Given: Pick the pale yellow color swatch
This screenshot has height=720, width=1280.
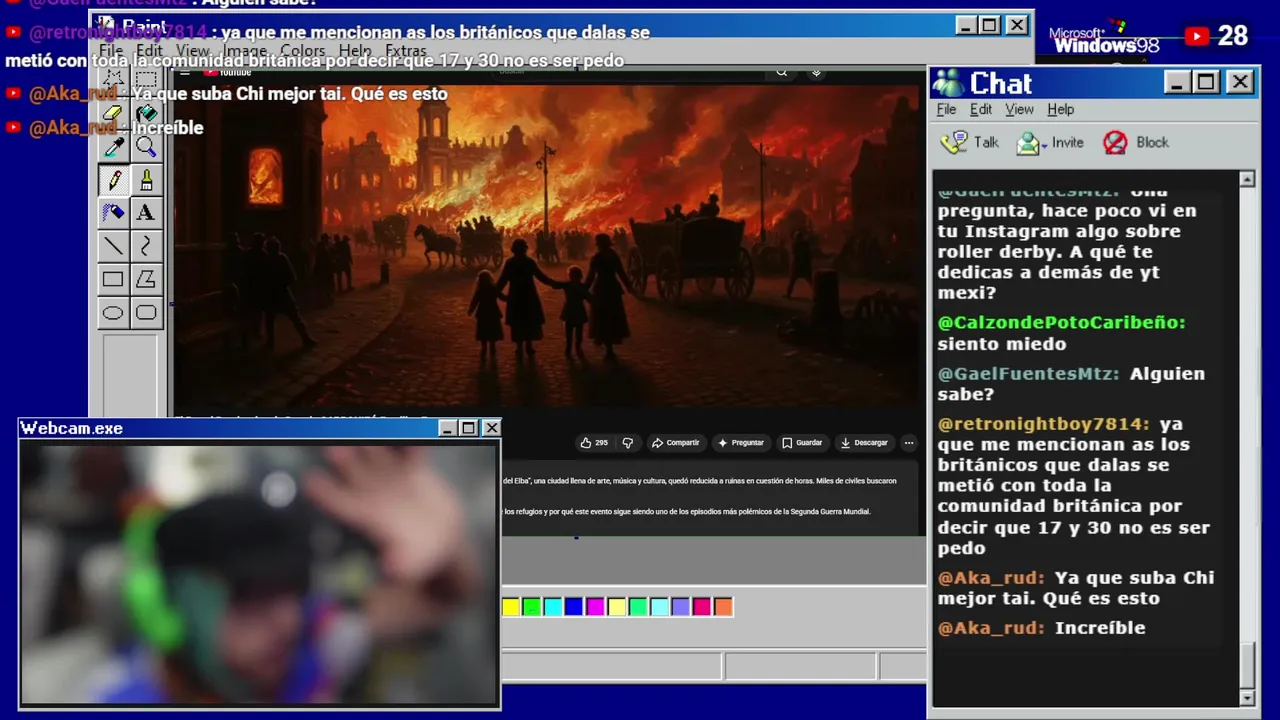Looking at the screenshot, I should pos(617,607).
